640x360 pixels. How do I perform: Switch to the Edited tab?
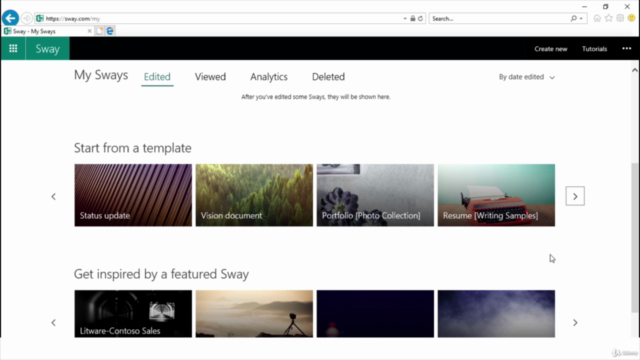(x=157, y=77)
